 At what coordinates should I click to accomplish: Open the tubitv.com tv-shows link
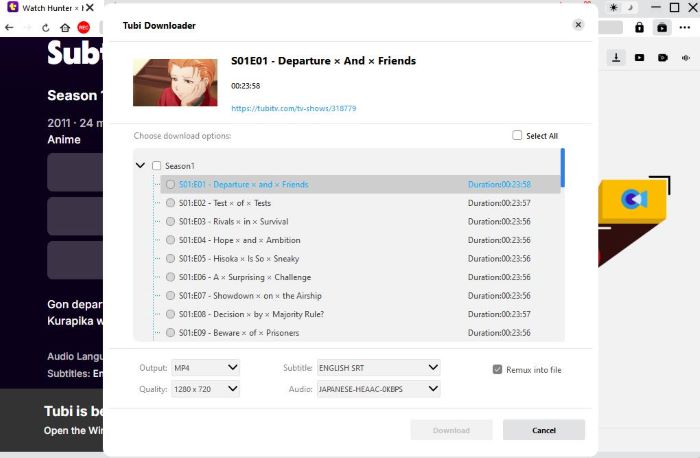click(x=293, y=108)
